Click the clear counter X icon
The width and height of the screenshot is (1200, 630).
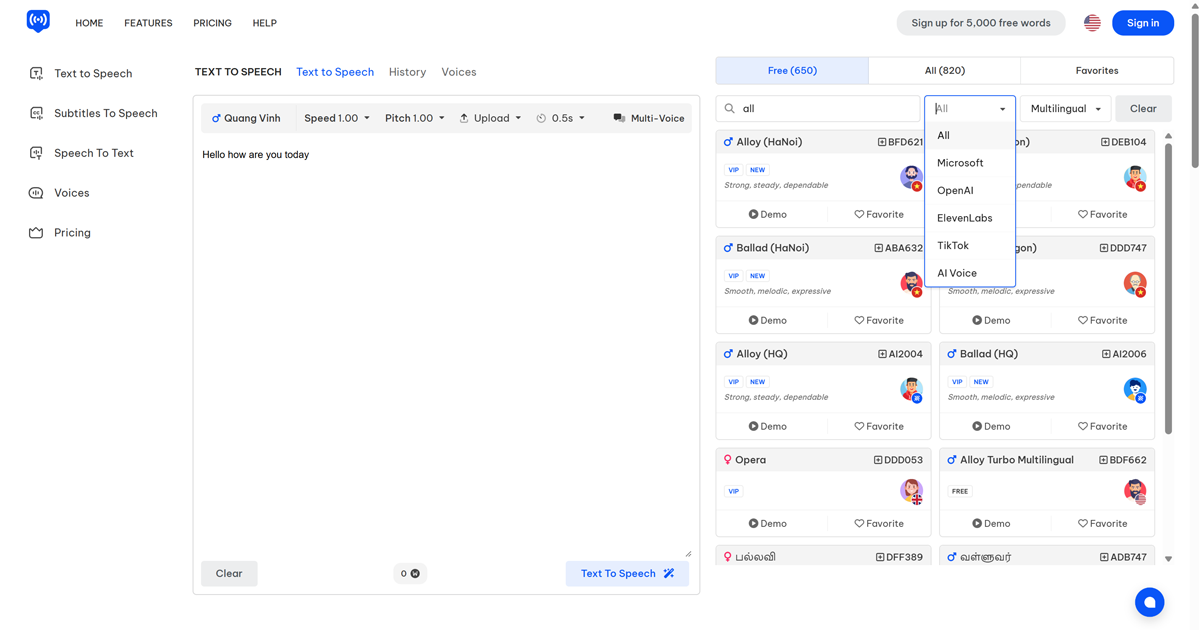pos(415,574)
